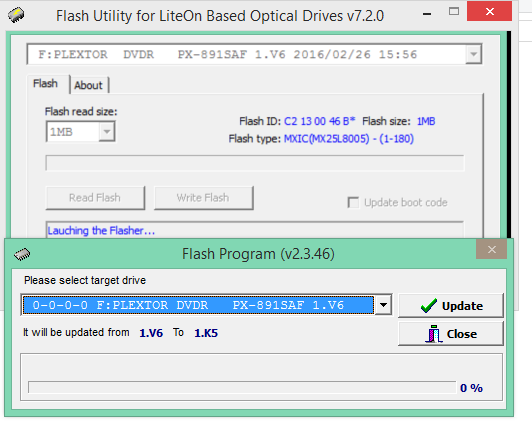Open the drive selector dropdown arrow at top
This screenshot has width=532, height=444.
pyautogui.click(x=474, y=54)
